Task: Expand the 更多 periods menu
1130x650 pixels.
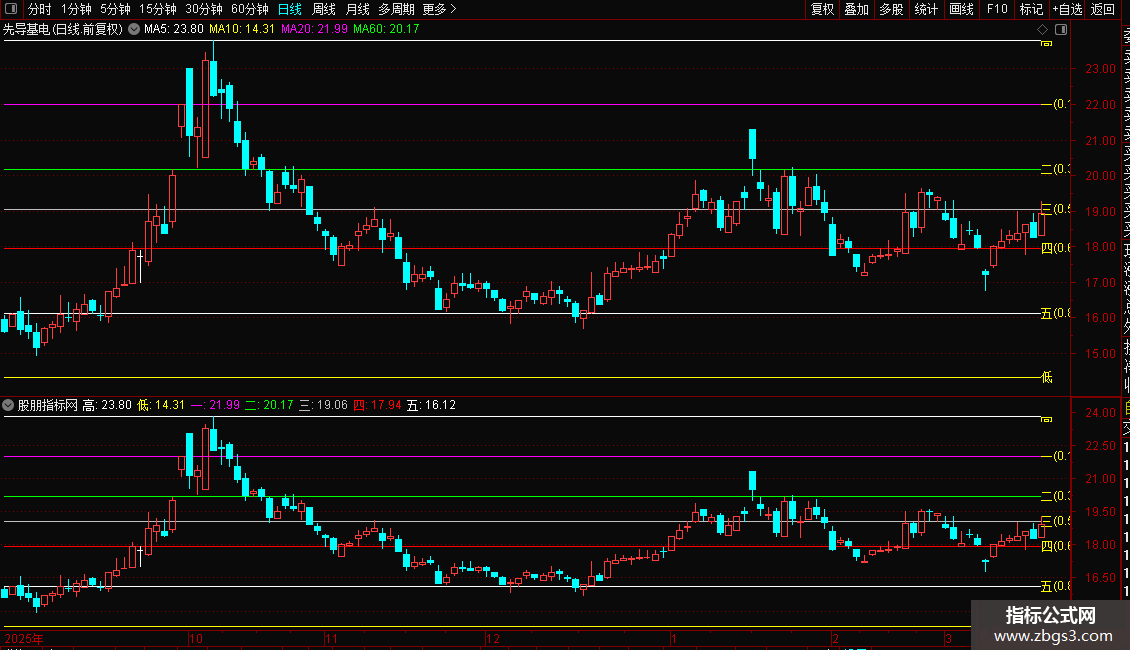Action: [440, 9]
